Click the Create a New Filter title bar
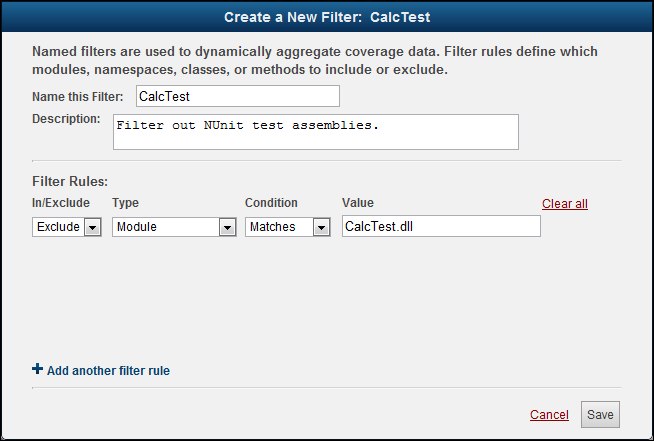This screenshot has width=654, height=441. [327, 17]
